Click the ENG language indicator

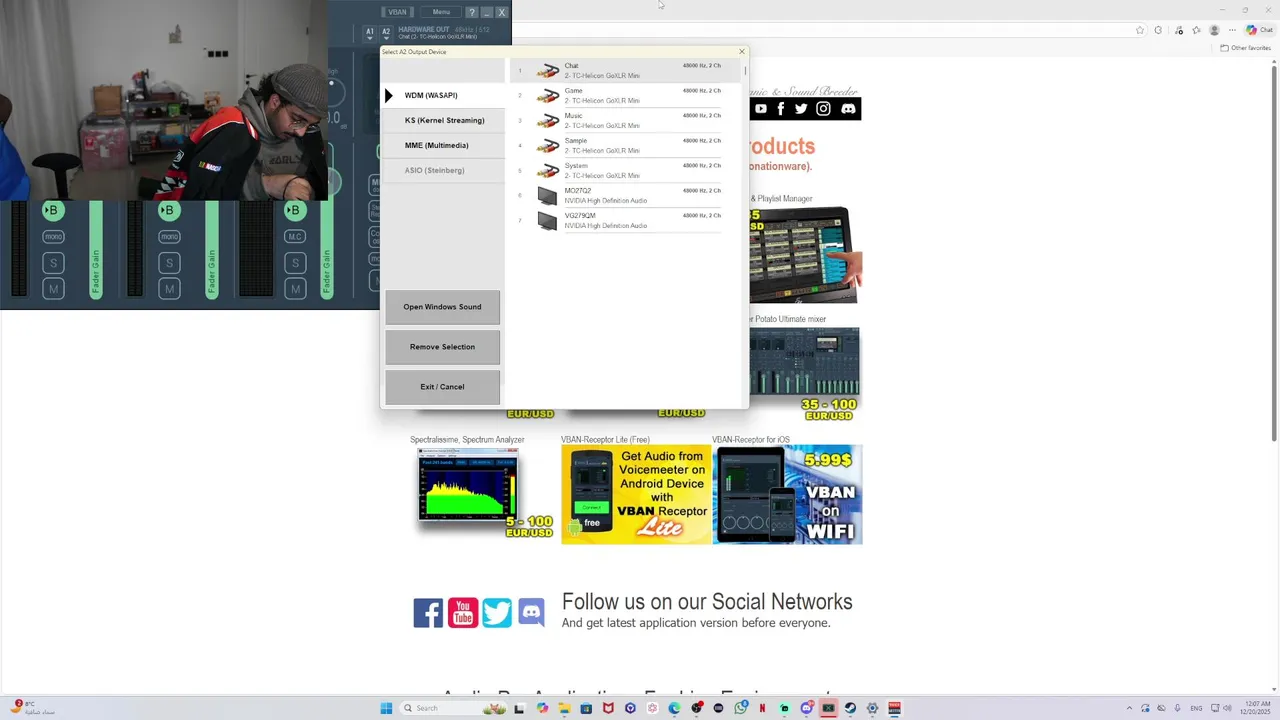1196,708
